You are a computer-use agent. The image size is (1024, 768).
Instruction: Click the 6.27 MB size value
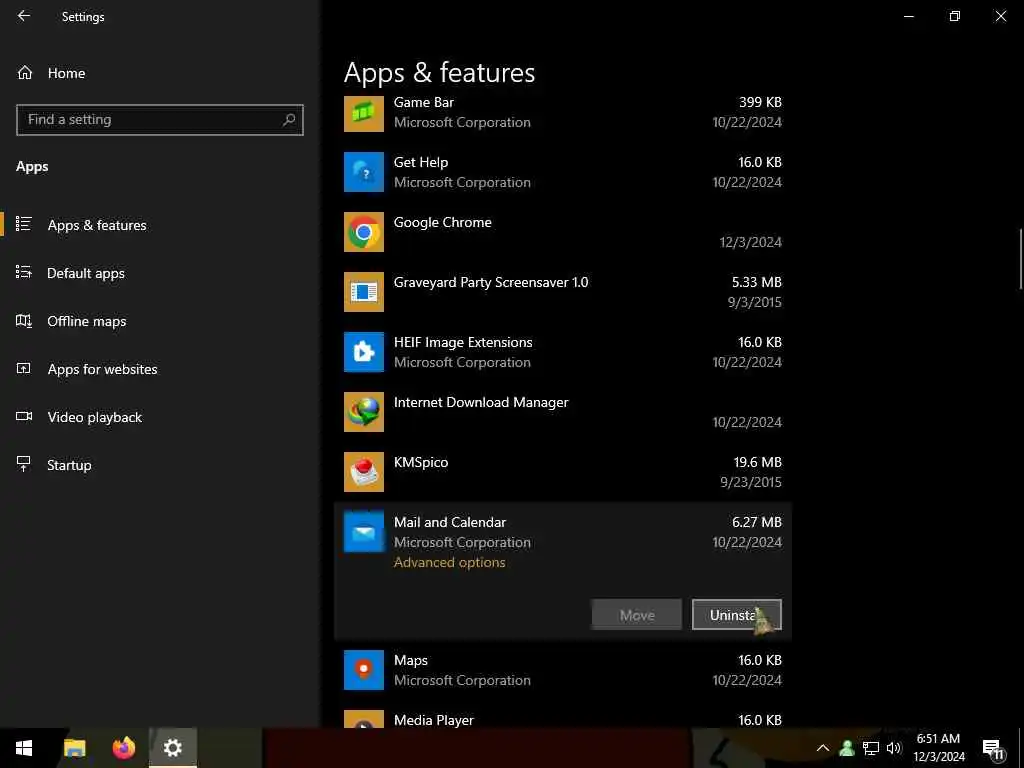tap(757, 522)
